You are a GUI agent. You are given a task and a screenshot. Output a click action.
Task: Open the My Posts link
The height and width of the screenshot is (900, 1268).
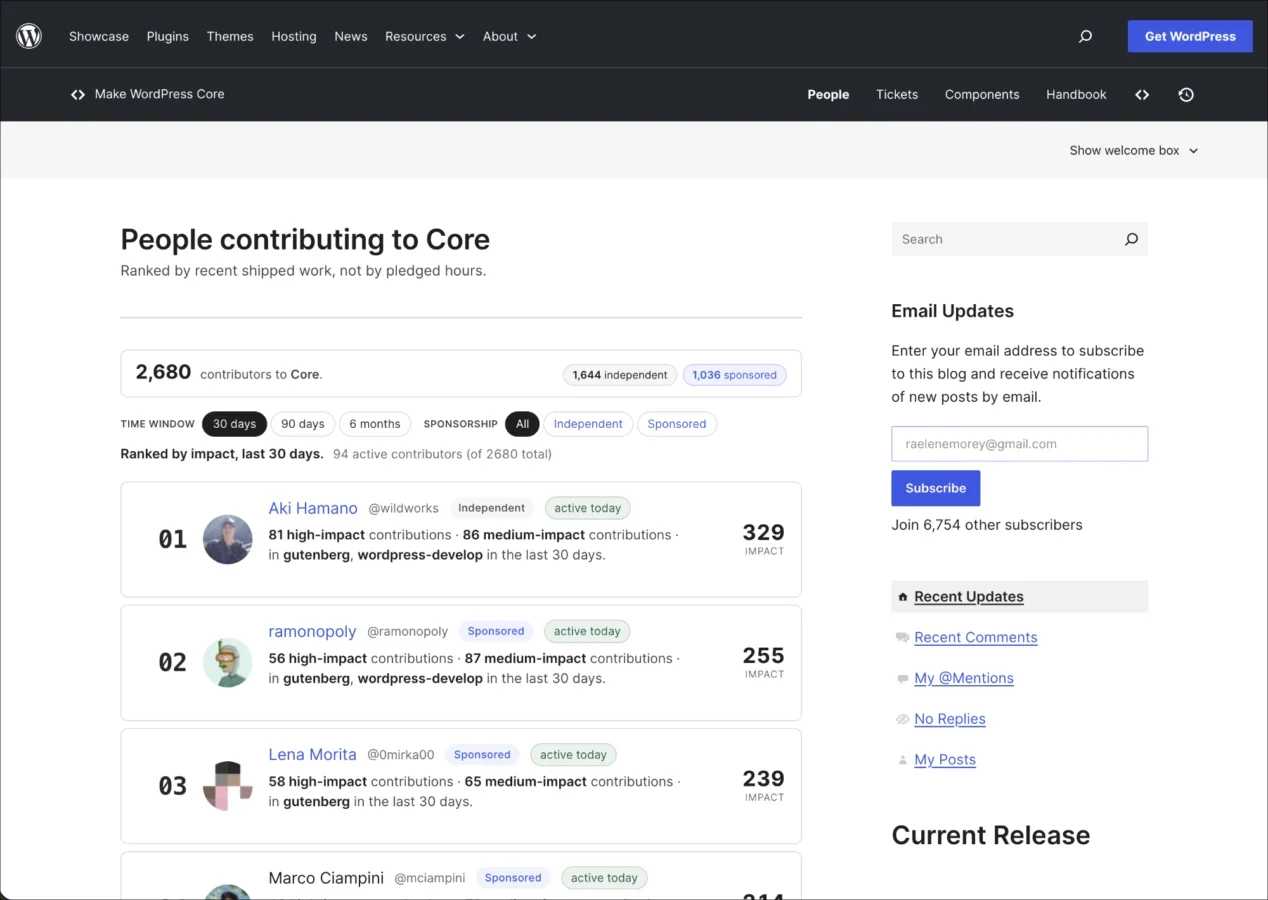pyautogui.click(x=945, y=760)
